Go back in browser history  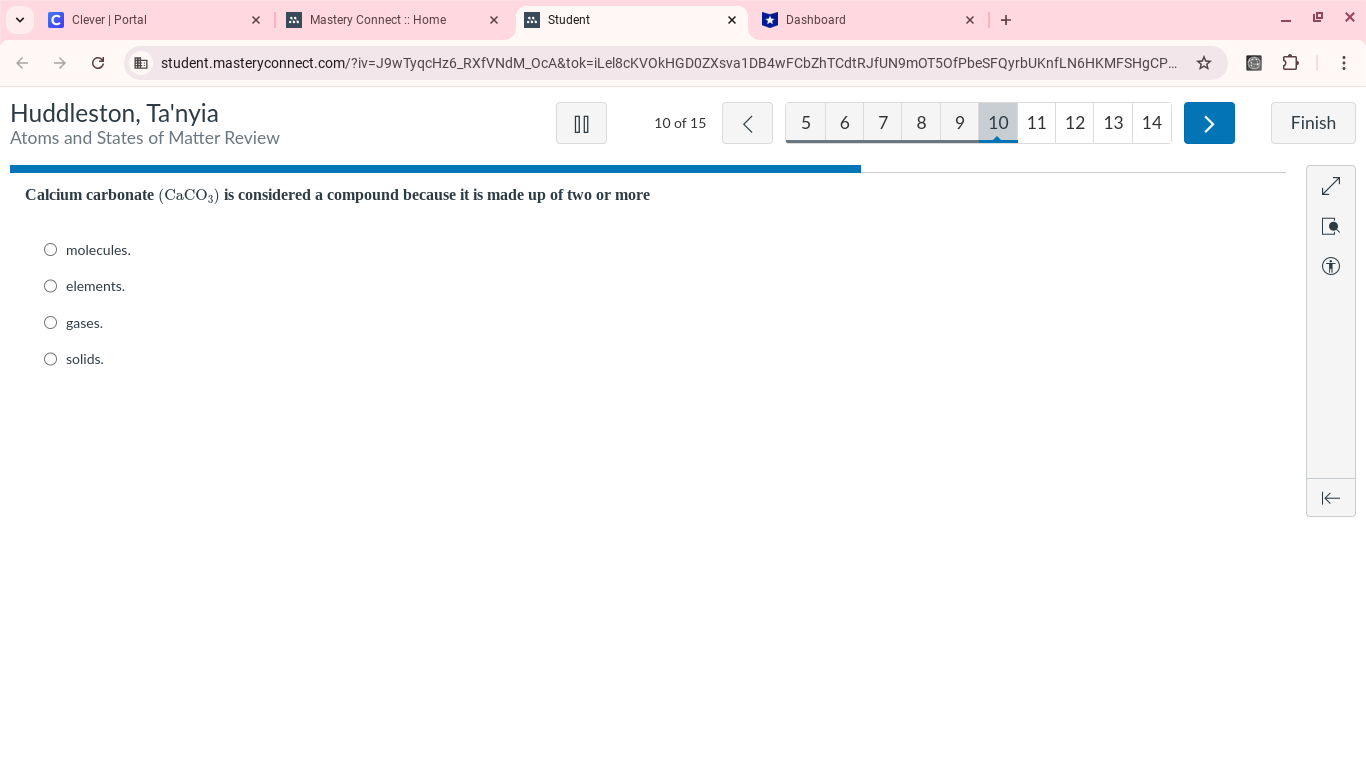(x=22, y=63)
